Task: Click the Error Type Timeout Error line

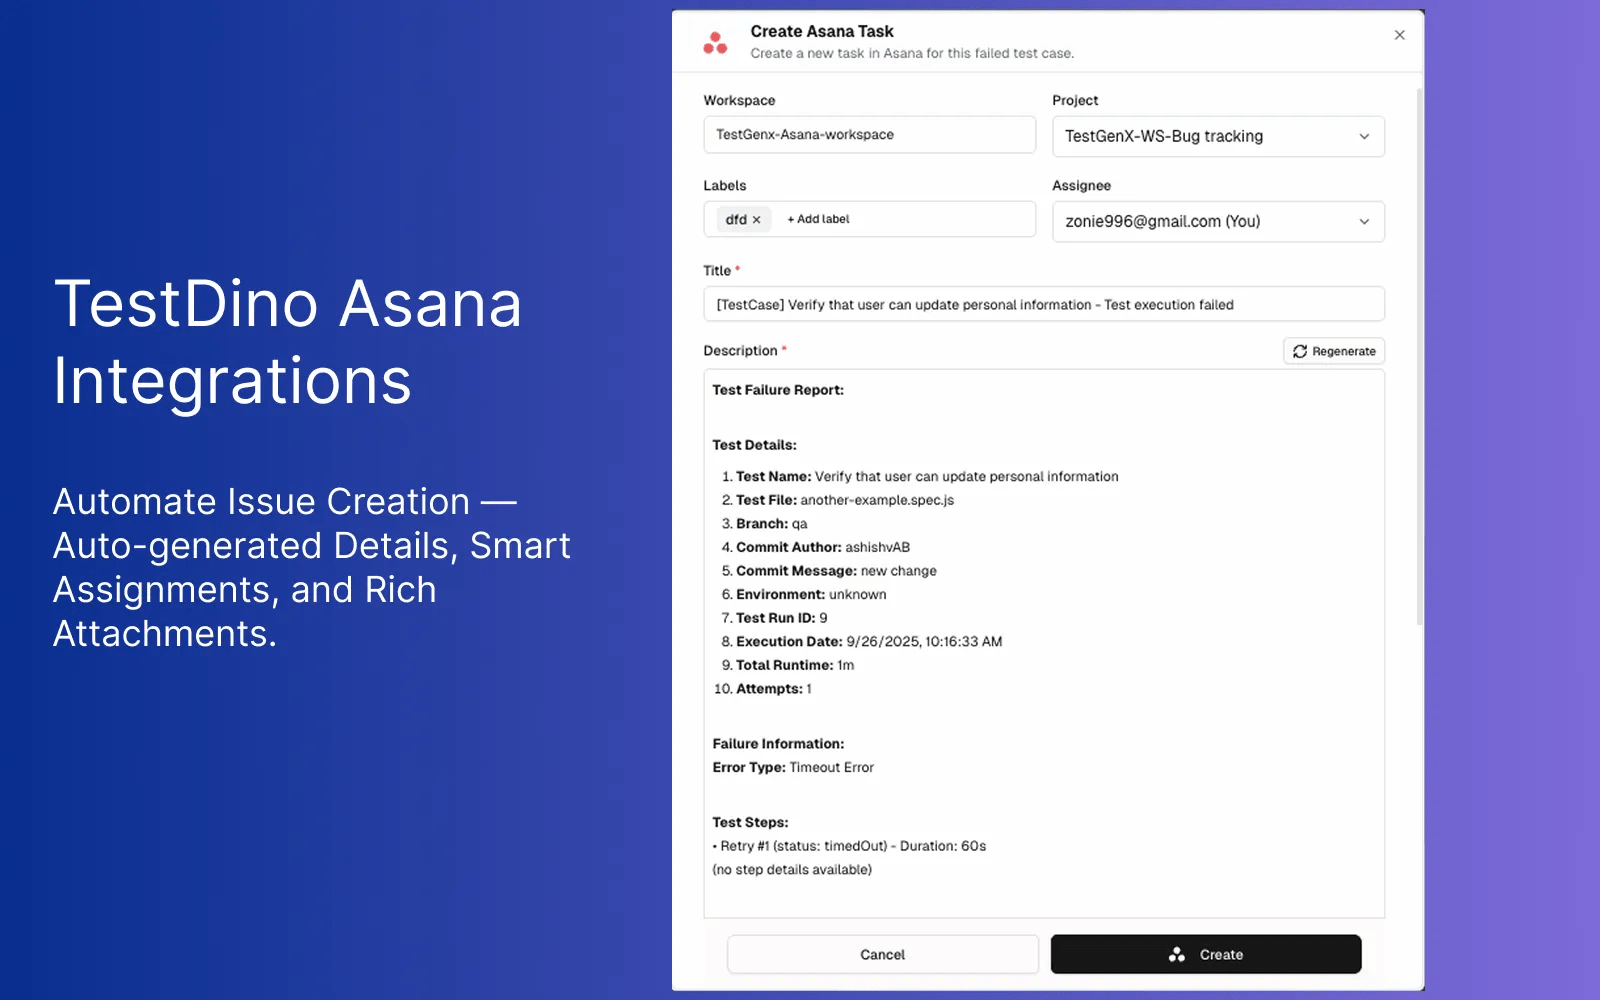Action: 793,768
